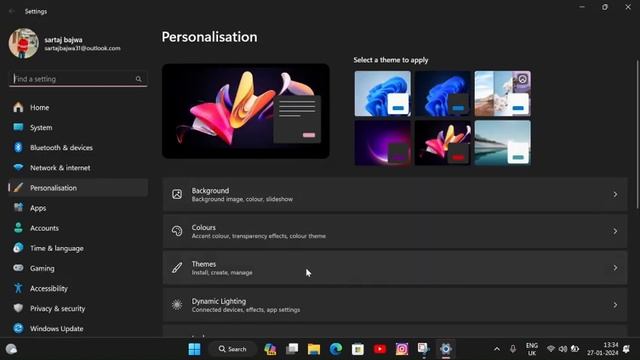Click the Personalisation paintbrush icon in sidebar
Viewport: 640px width, 360px height.
18,188
